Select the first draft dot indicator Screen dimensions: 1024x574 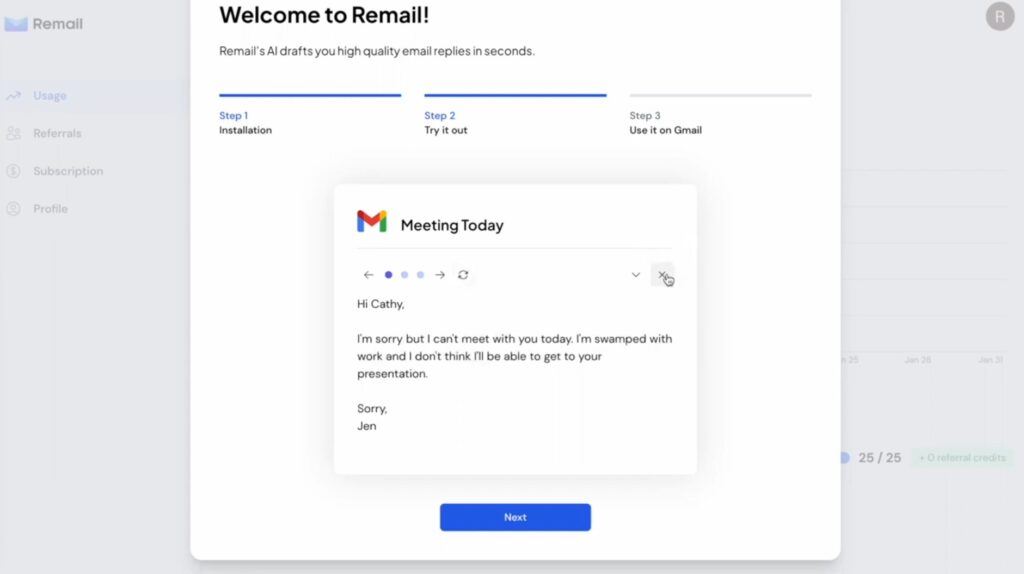point(389,275)
